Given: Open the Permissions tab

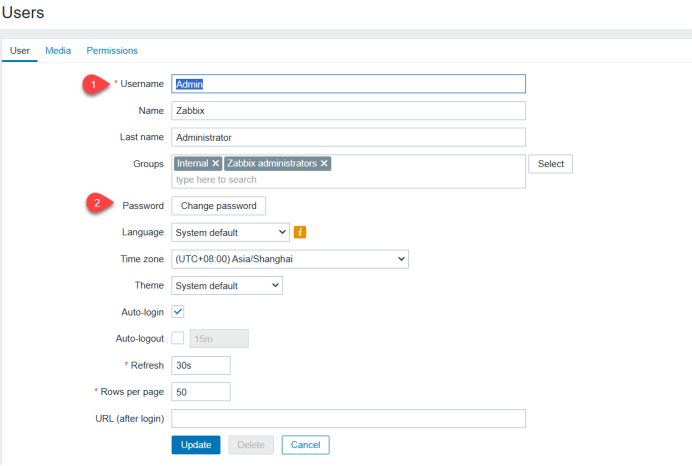Looking at the screenshot, I should coord(112,50).
